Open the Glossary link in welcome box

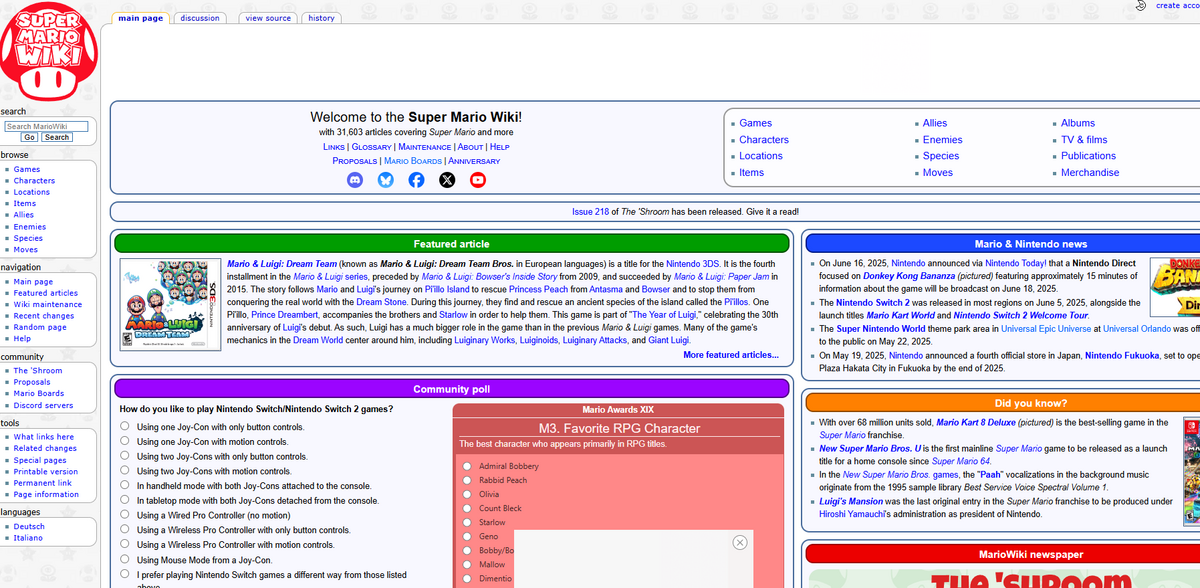[x=372, y=147]
